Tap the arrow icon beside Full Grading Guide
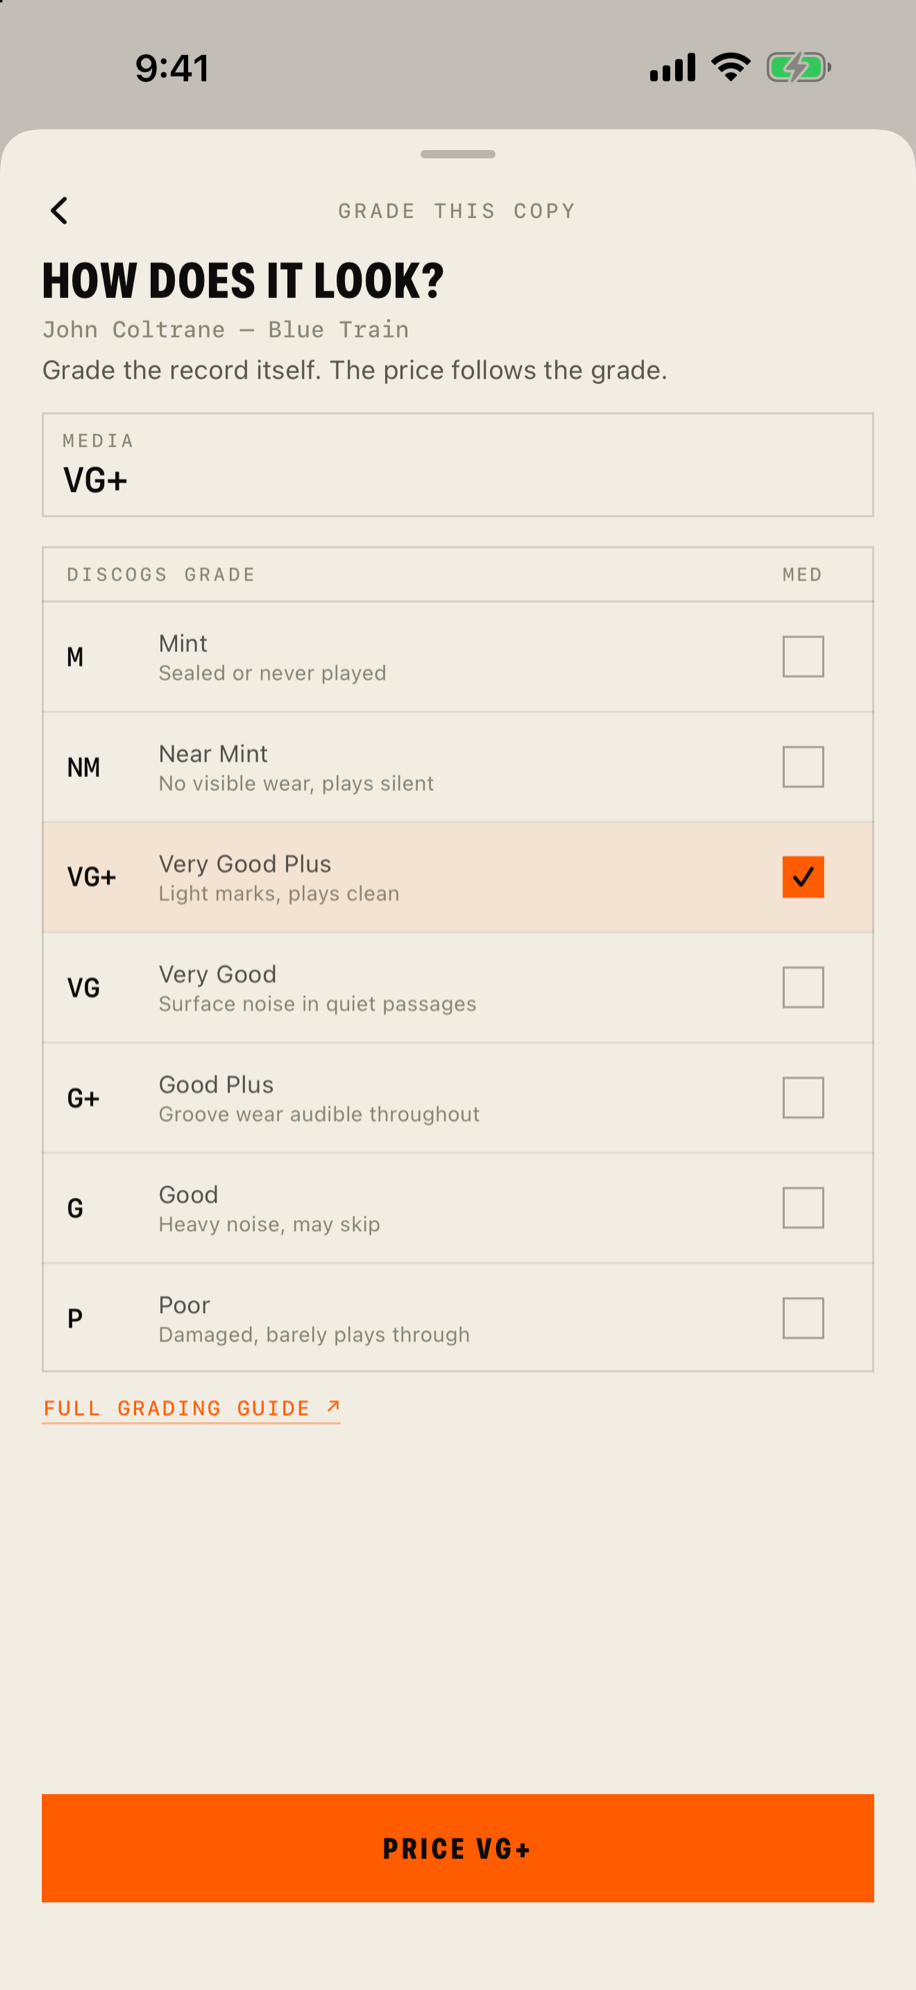Viewport: 916px width, 1990px height. tap(333, 1407)
